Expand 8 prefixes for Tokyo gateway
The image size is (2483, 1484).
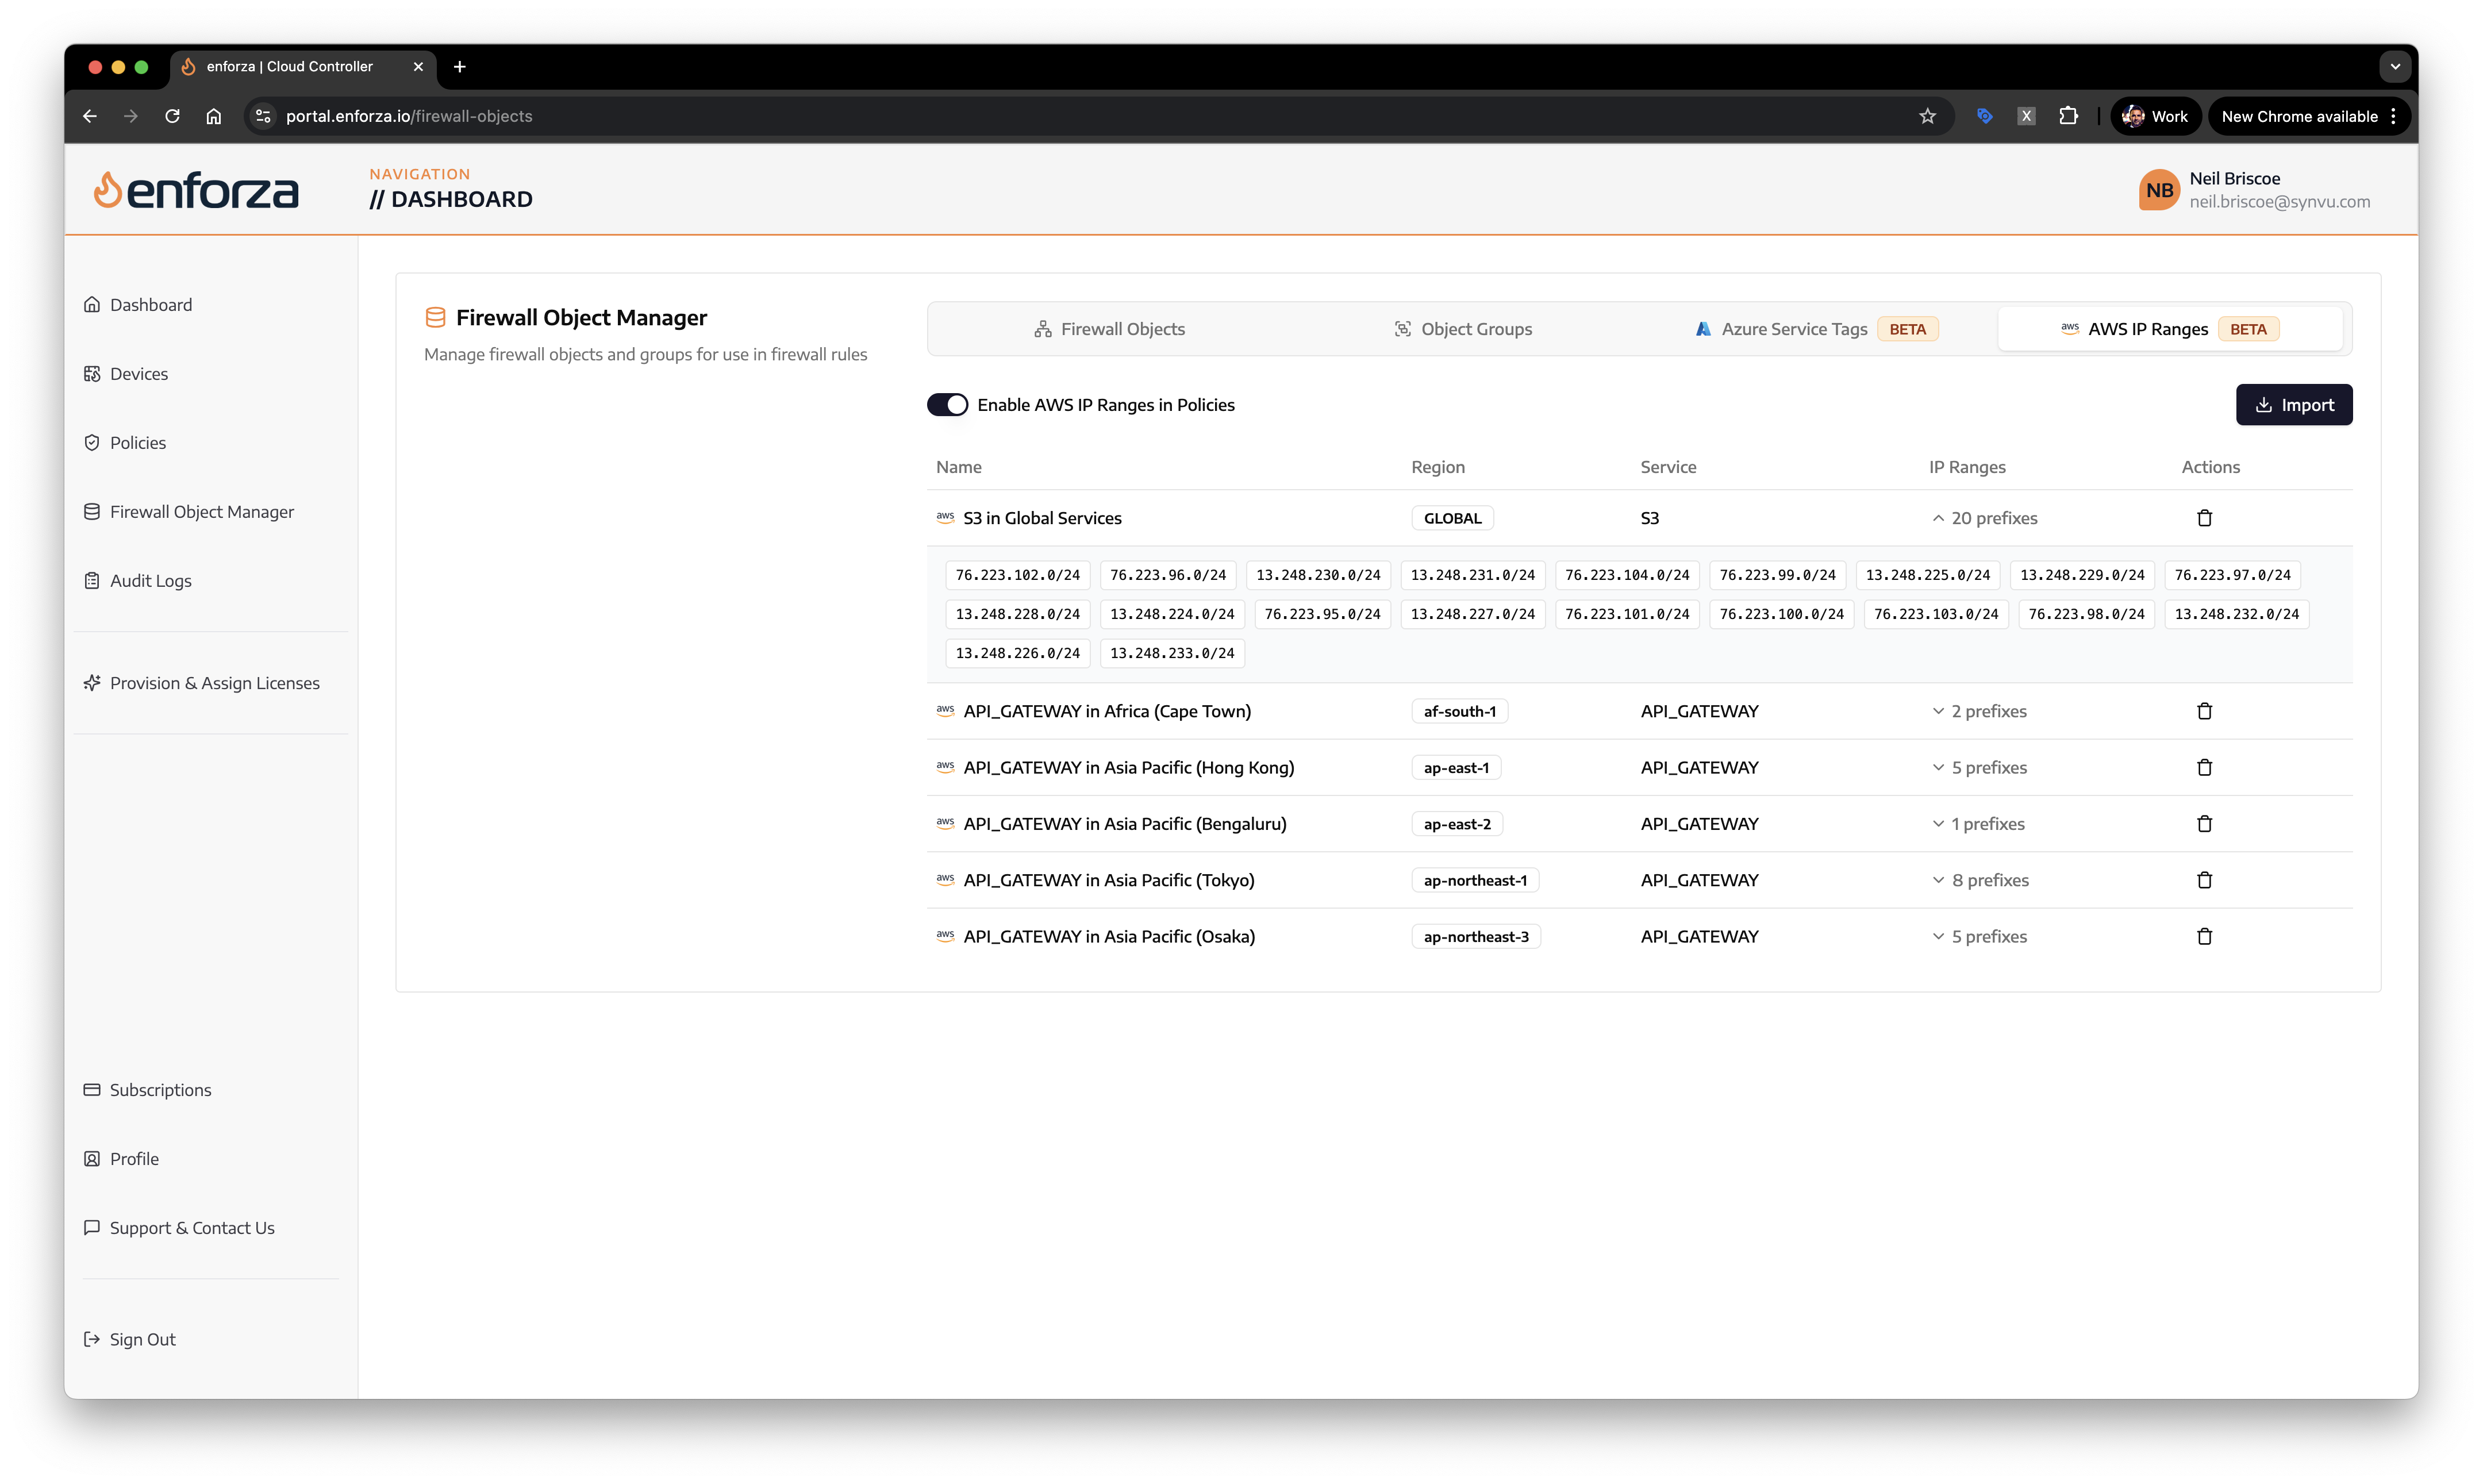[1980, 880]
